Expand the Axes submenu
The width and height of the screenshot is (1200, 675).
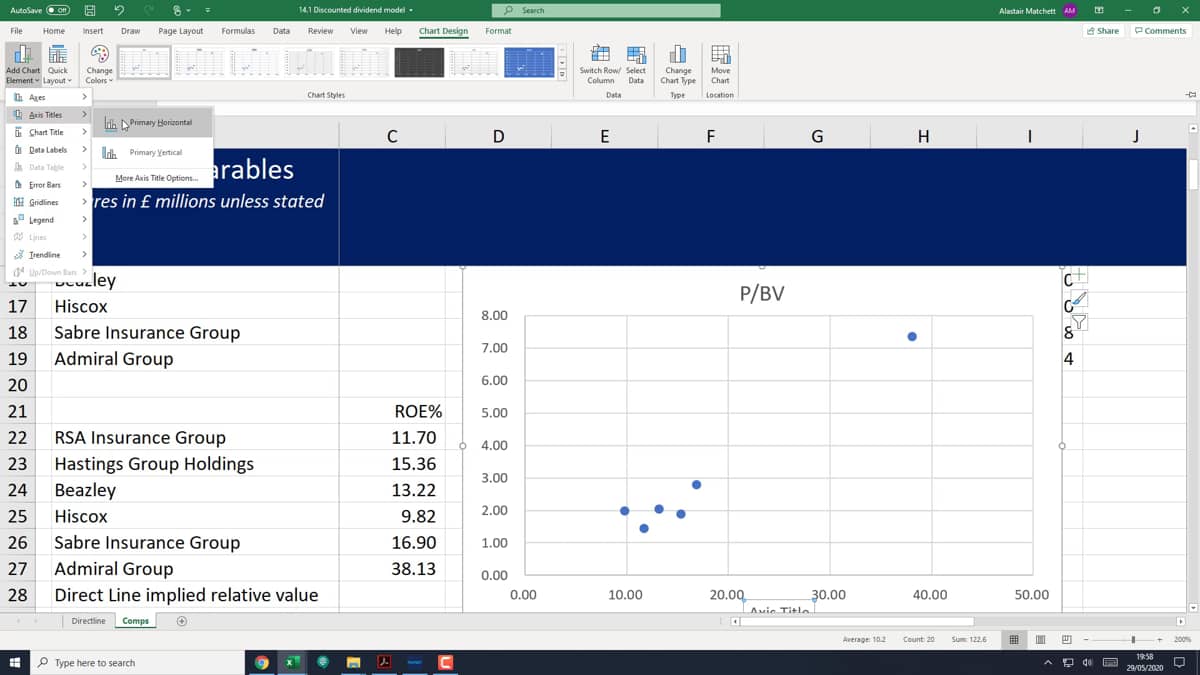pos(47,97)
